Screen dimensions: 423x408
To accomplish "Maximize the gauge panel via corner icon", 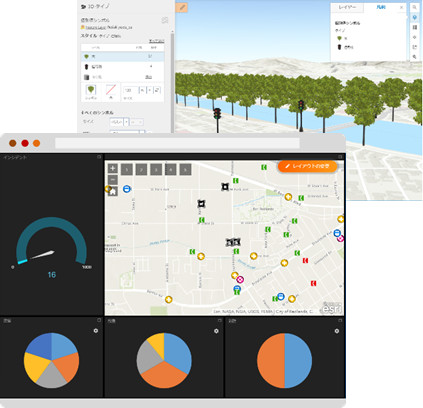I will (x=99, y=157).
